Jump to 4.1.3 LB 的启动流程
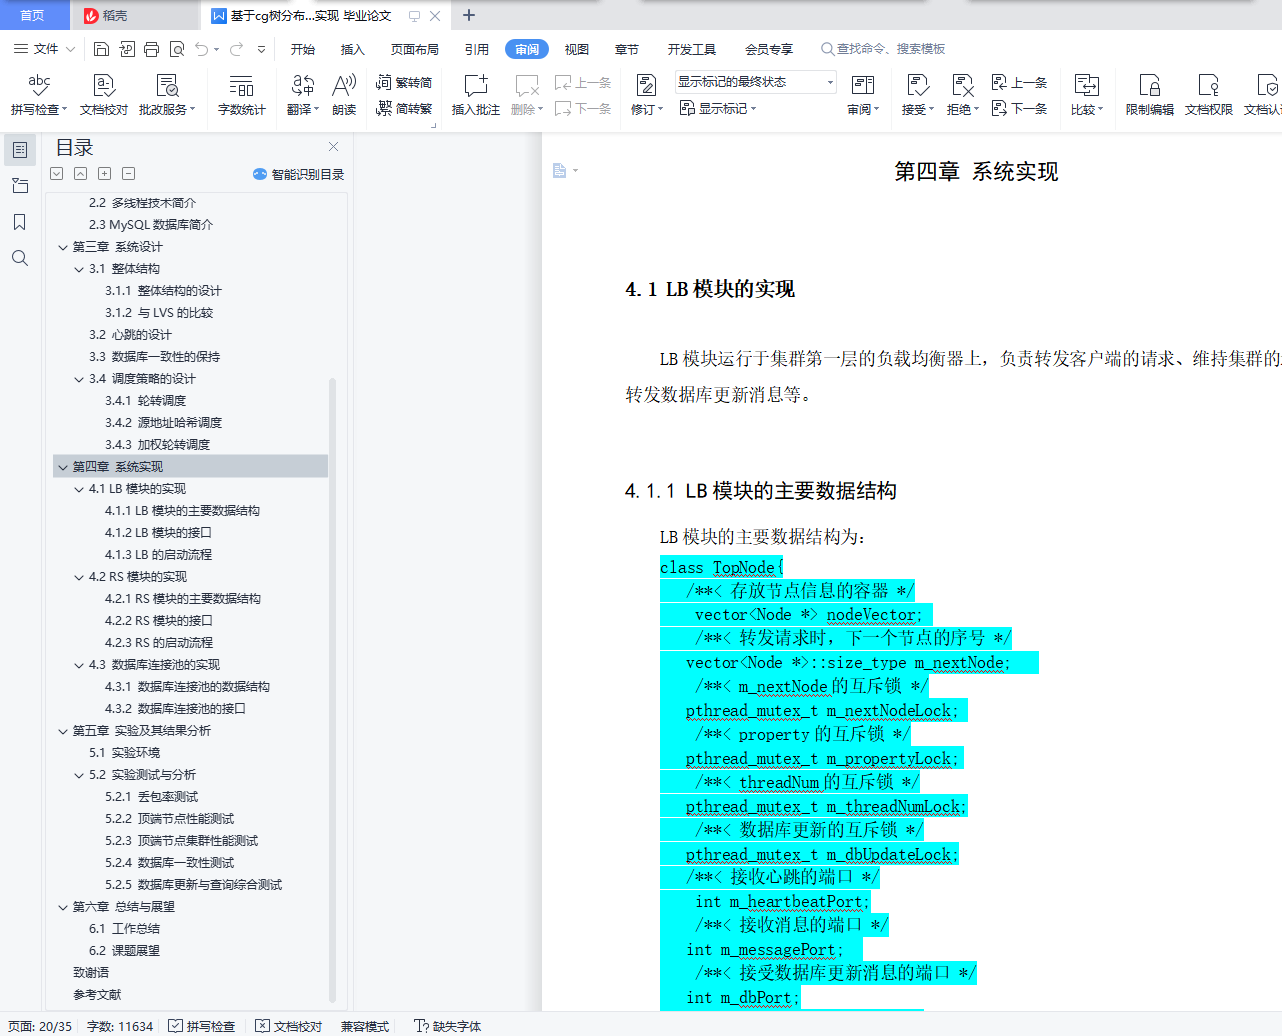1282x1036 pixels. 158,555
